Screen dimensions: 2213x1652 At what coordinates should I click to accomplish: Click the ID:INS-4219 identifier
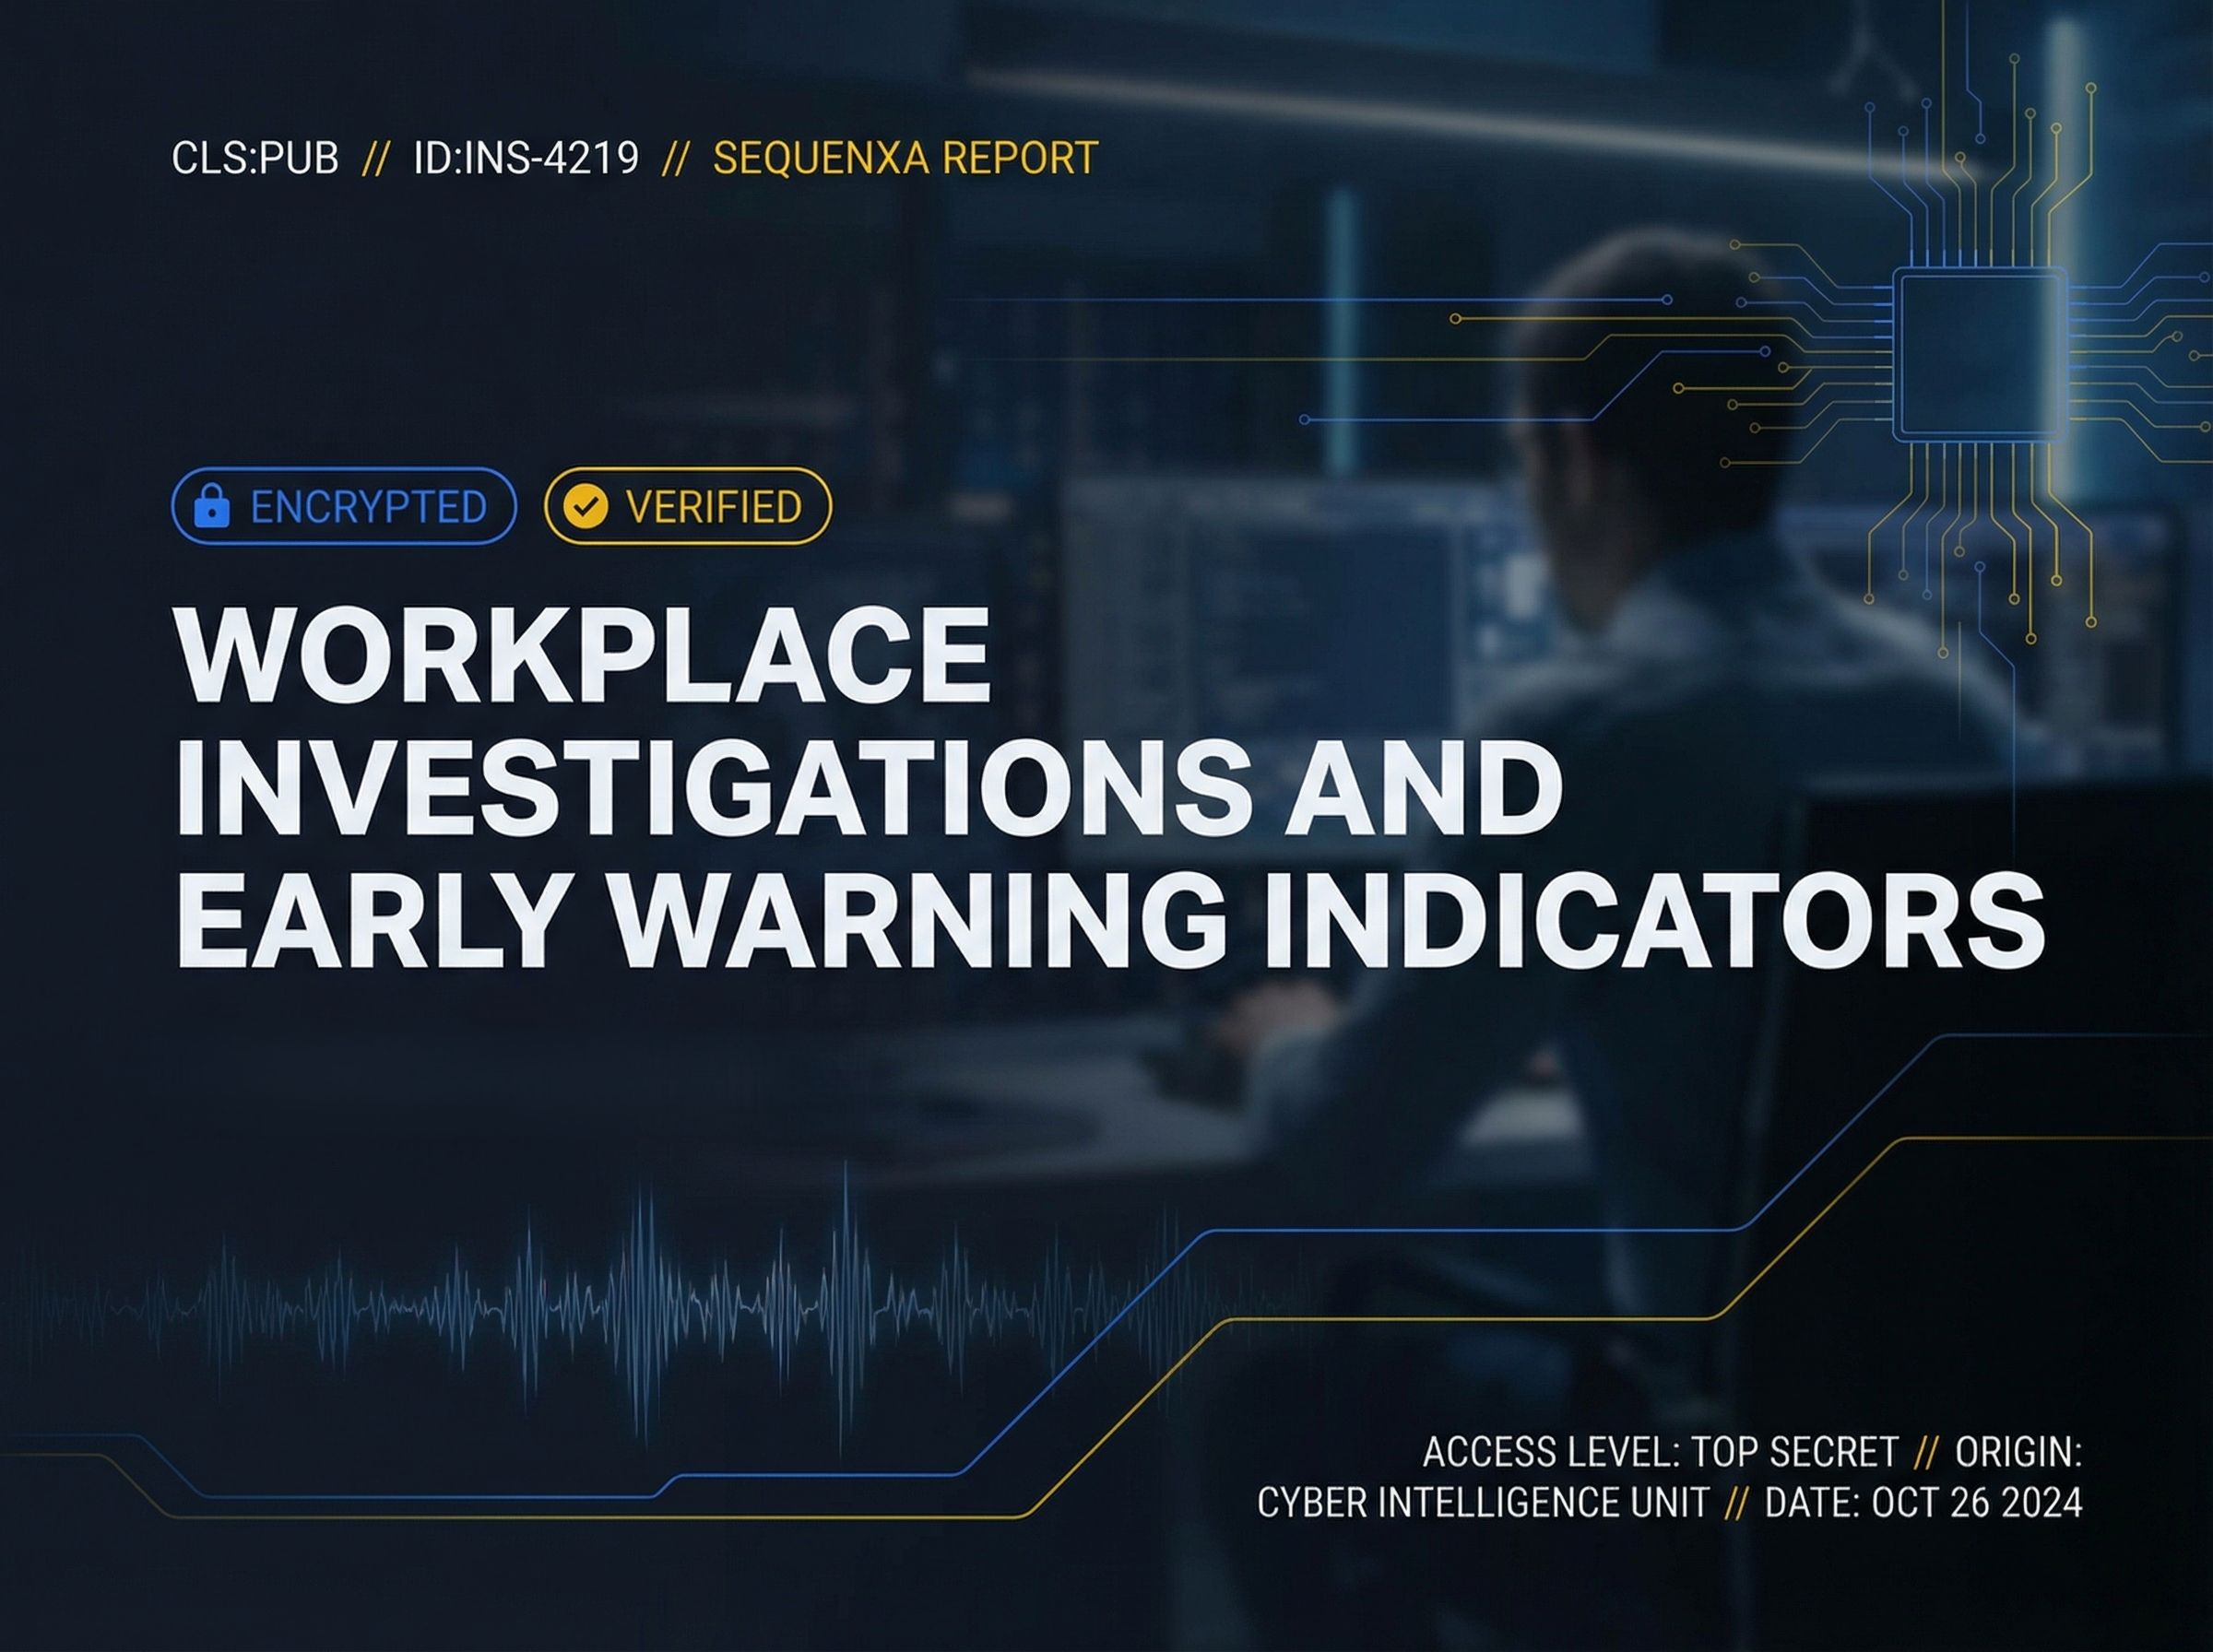(x=526, y=159)
